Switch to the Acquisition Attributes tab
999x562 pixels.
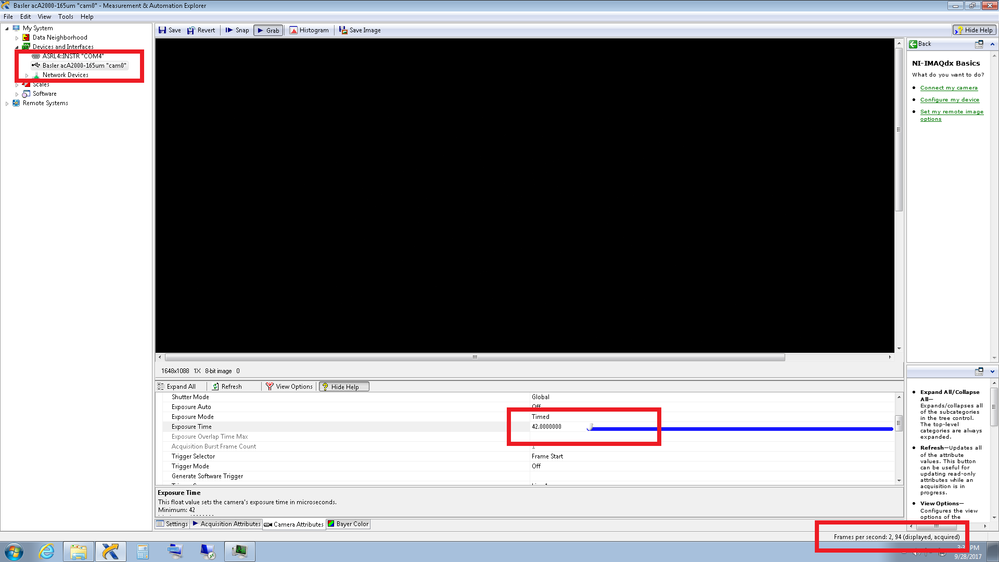click(x=226, y=524)
